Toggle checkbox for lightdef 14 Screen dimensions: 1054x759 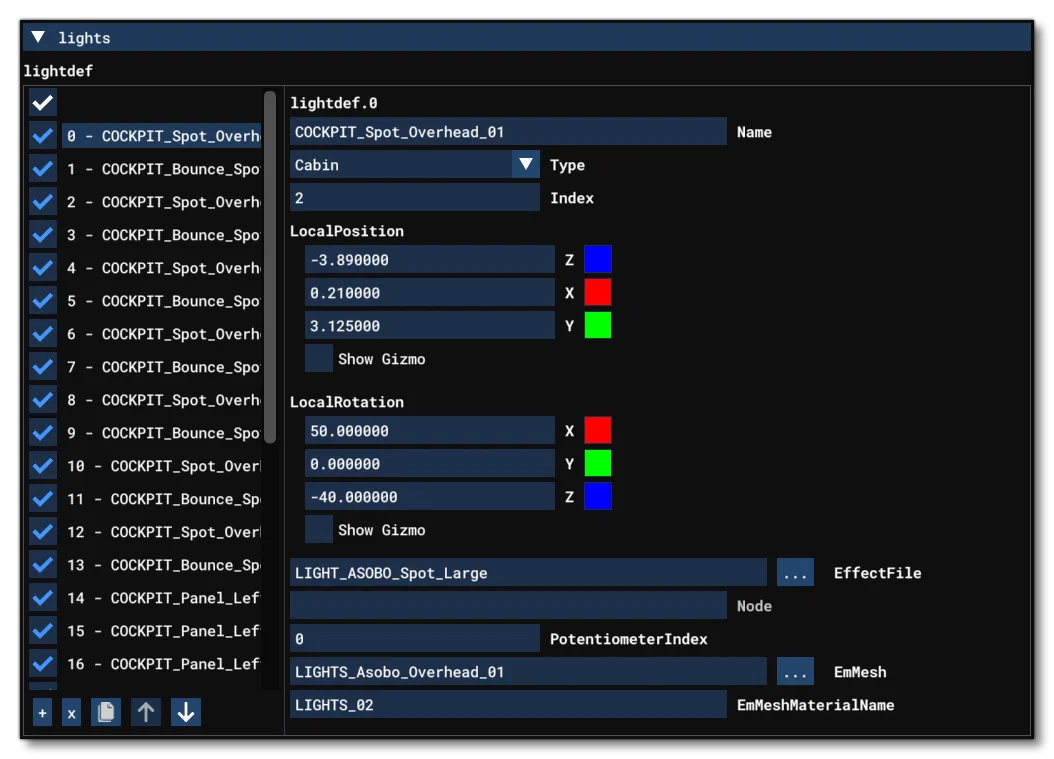(x=42, y=598)
